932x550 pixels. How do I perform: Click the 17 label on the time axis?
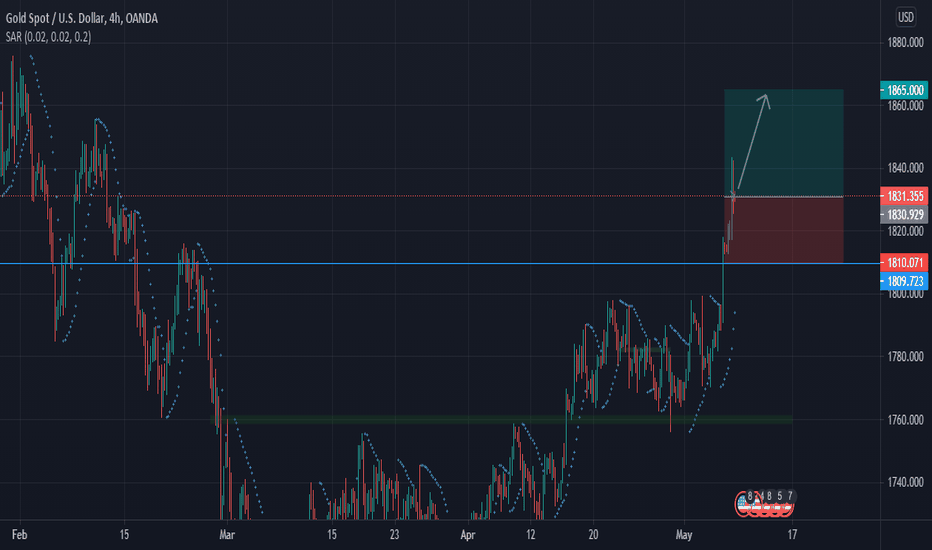pyautogui.click(x=792, y=535)
